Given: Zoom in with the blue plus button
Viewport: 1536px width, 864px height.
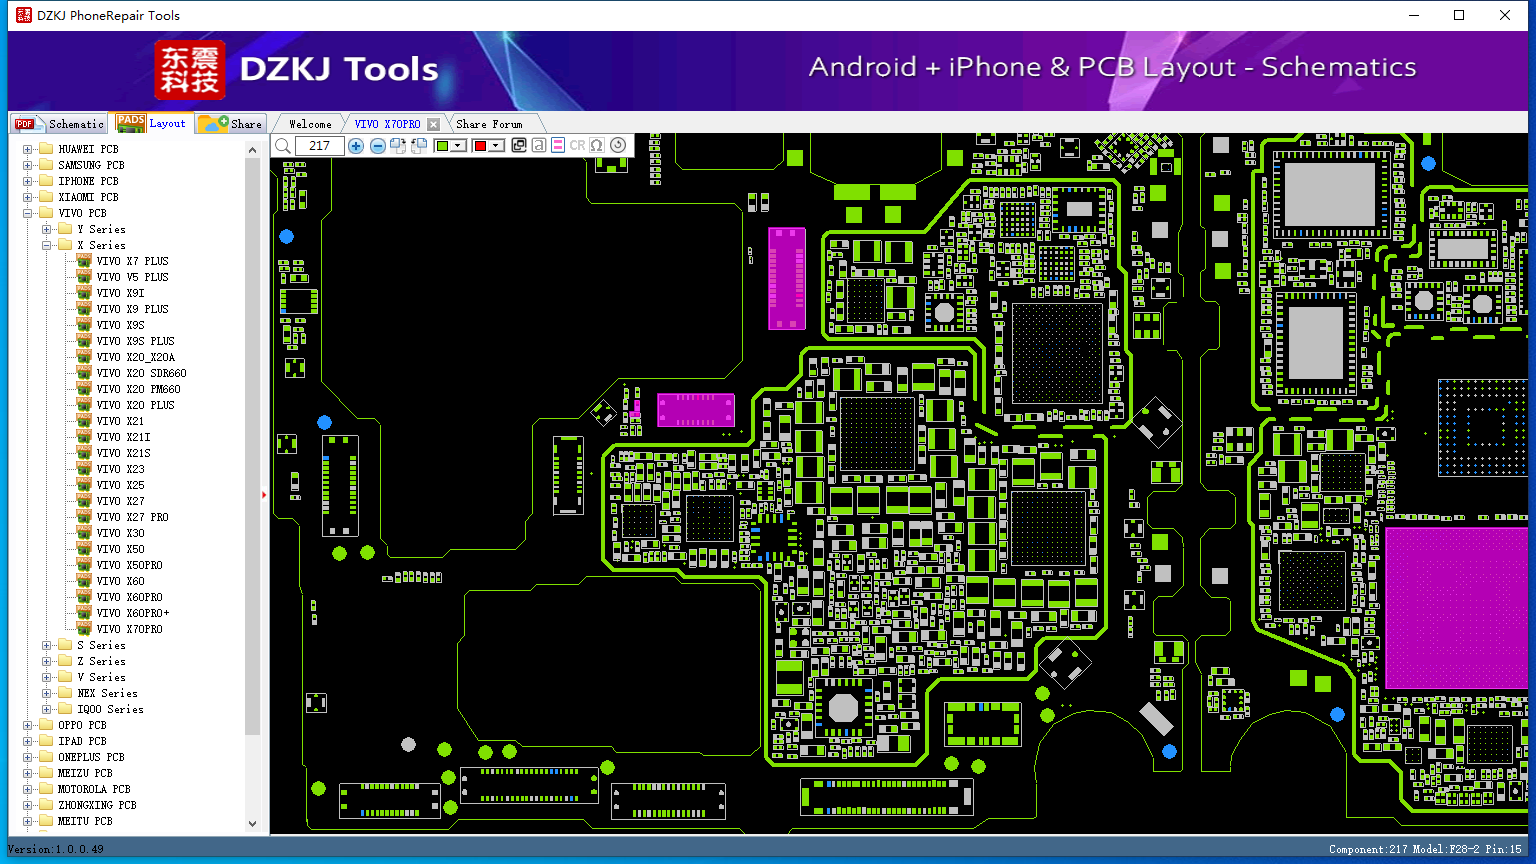Looking at the screenshot, I should click(356, 146).
